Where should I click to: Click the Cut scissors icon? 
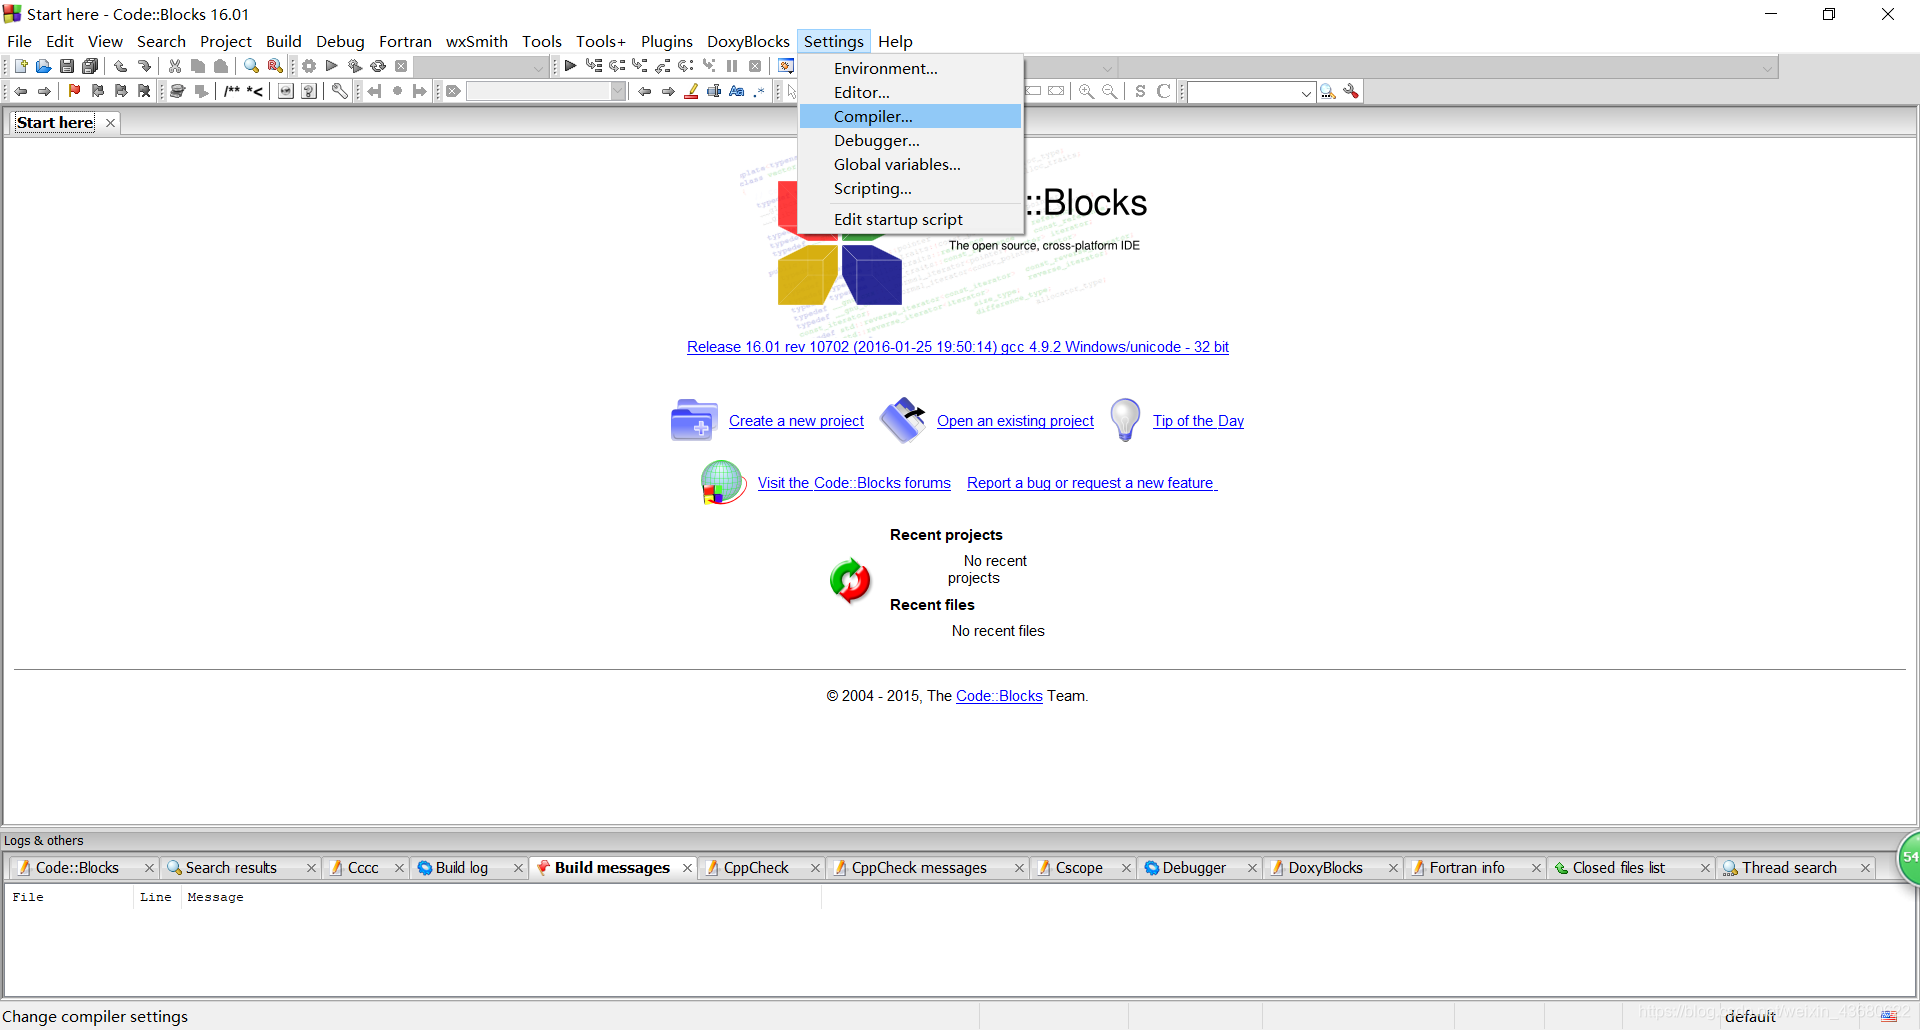click(x=175, y=66)
